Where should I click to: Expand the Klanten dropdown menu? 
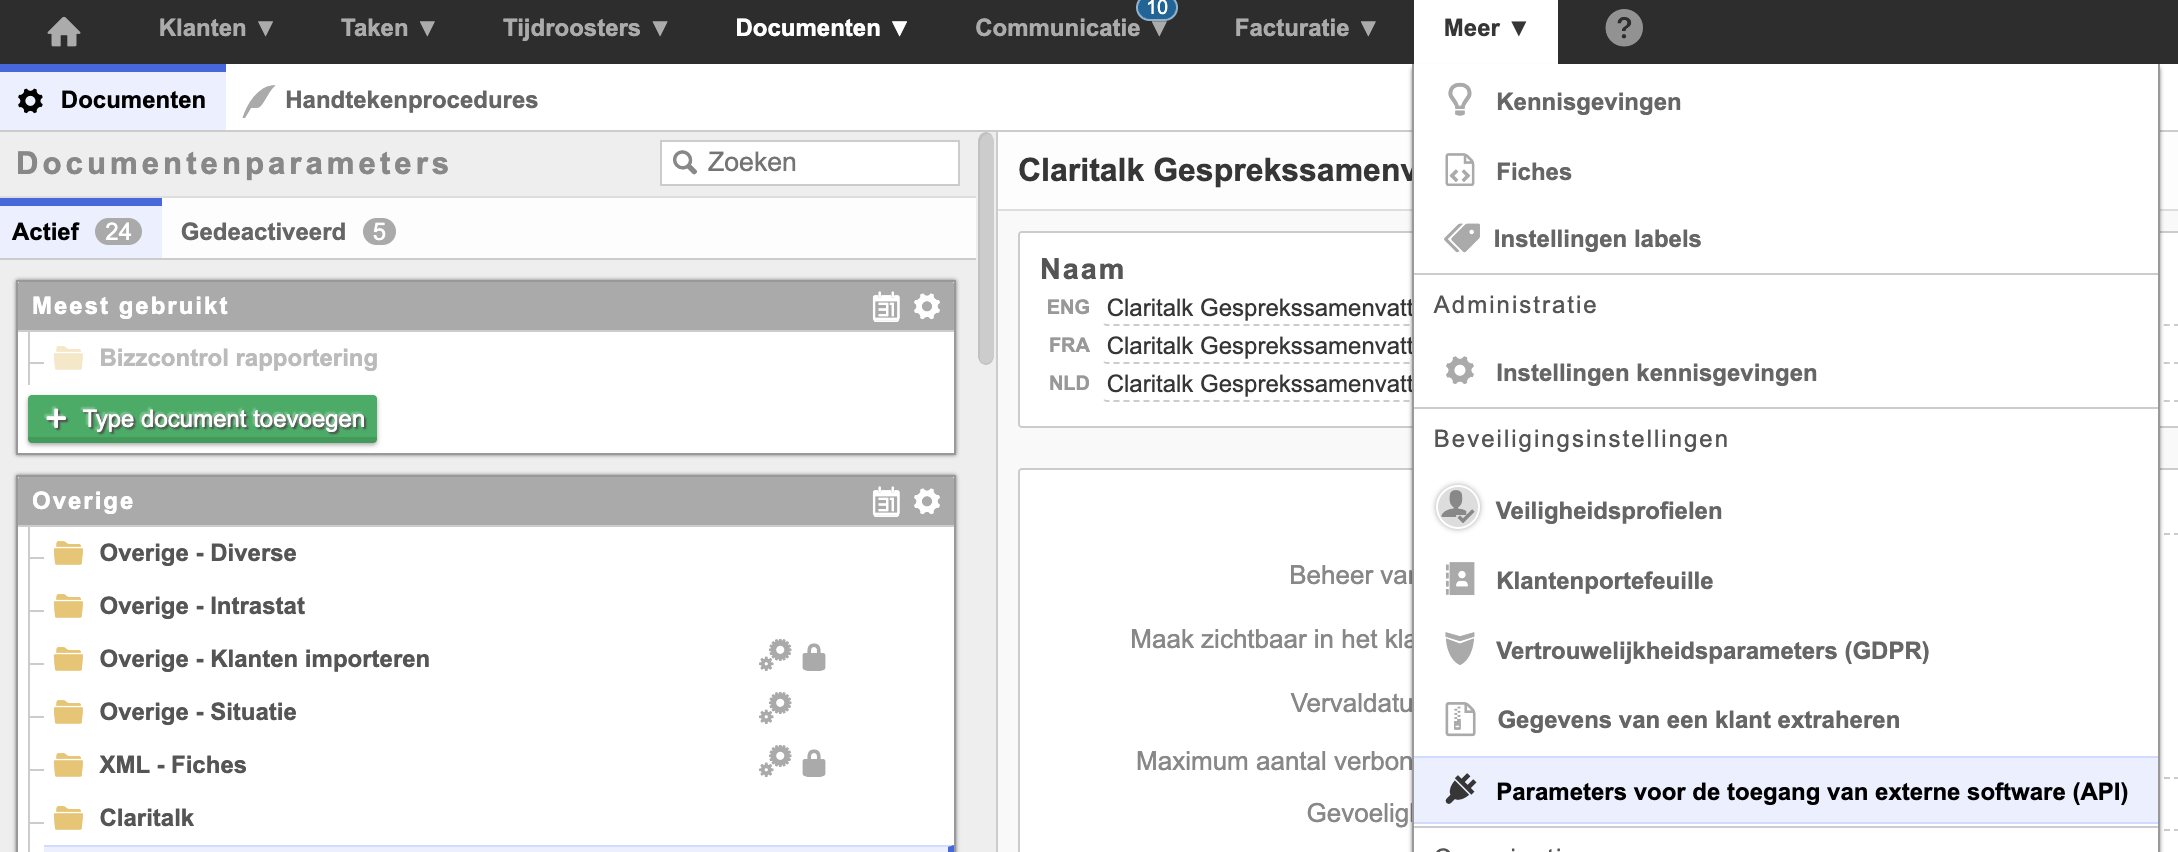[215, 28]
